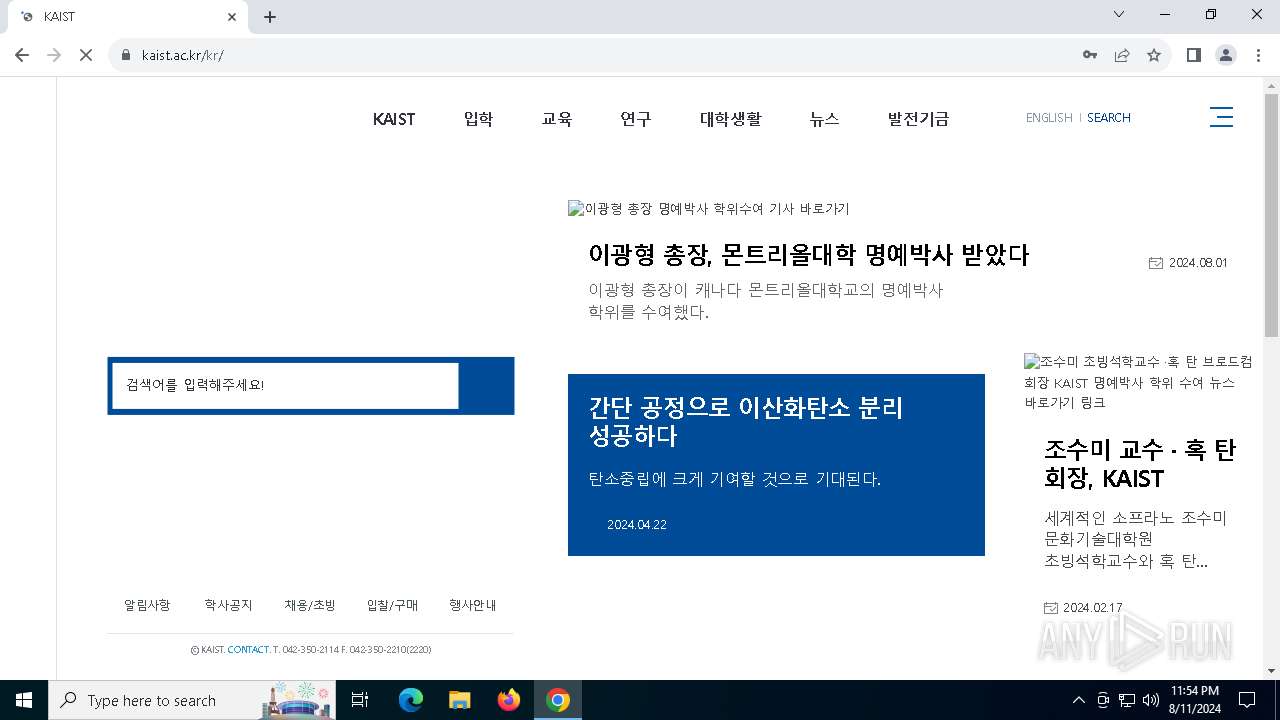
Task: Open the 입찰/구매 bidding link
Action: (x=392, y=605)
